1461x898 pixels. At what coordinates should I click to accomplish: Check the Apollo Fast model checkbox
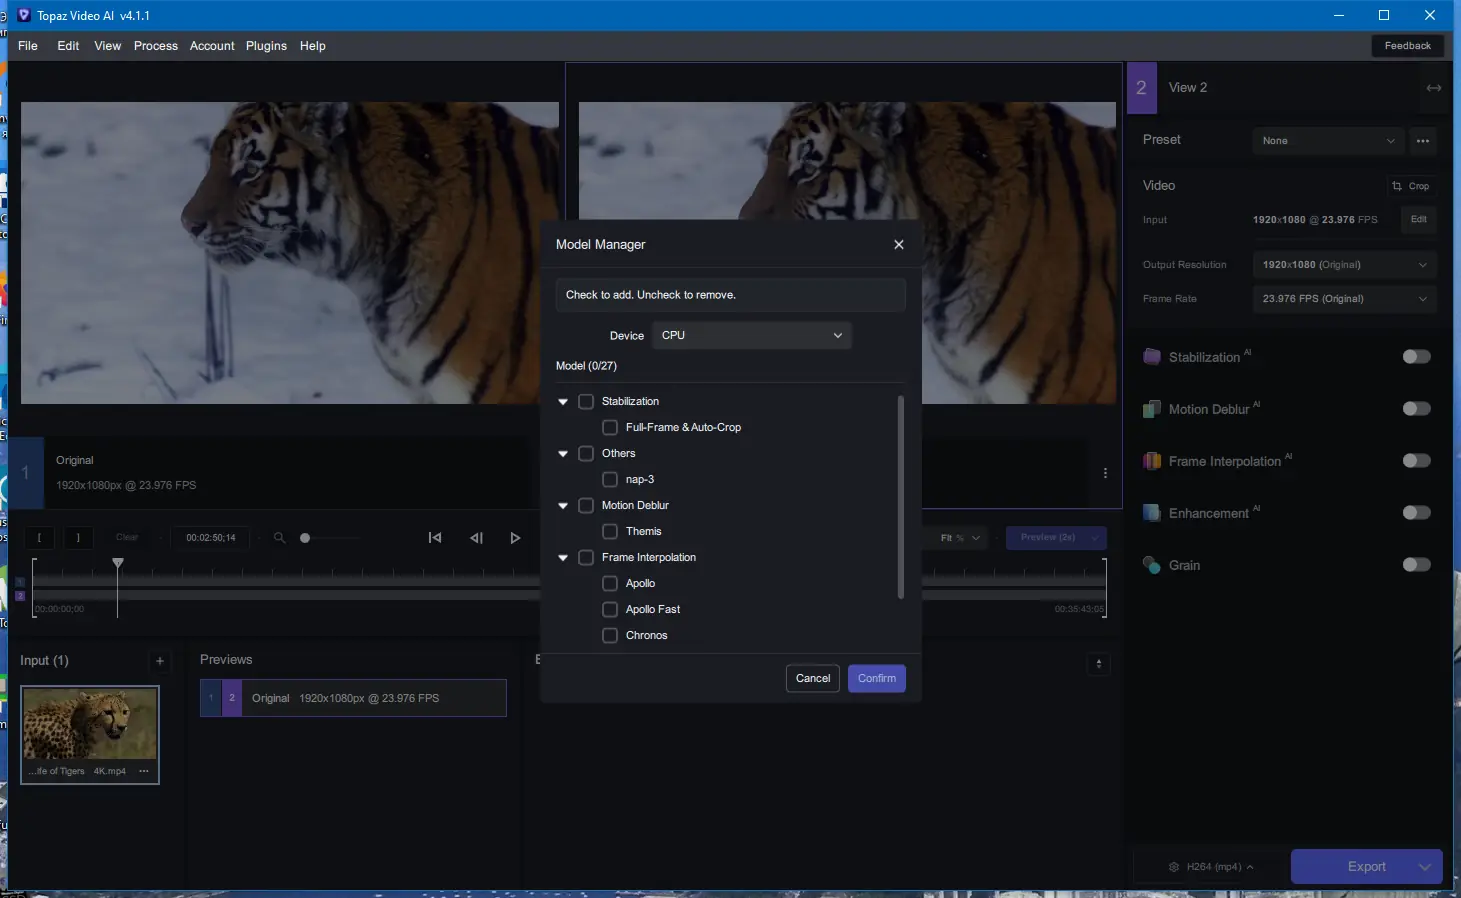[610, 609]
